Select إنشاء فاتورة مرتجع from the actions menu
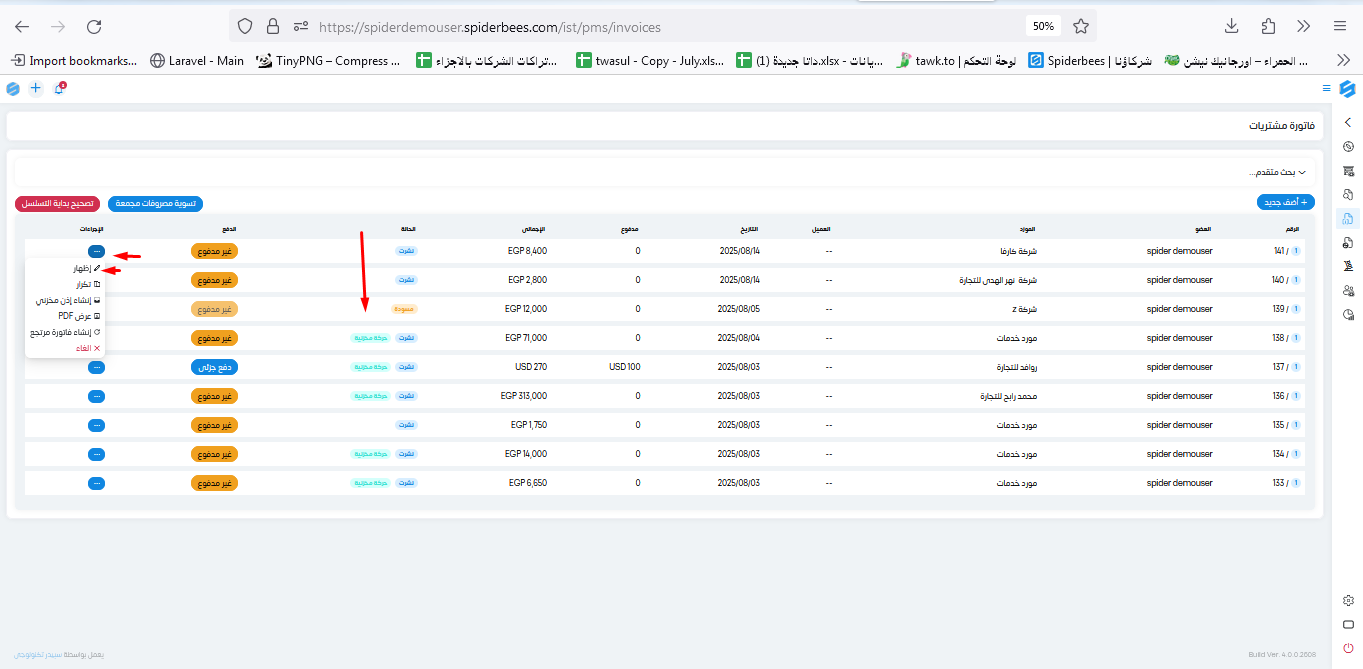This screenshot has height=669, width=1363. pos(65,332)
